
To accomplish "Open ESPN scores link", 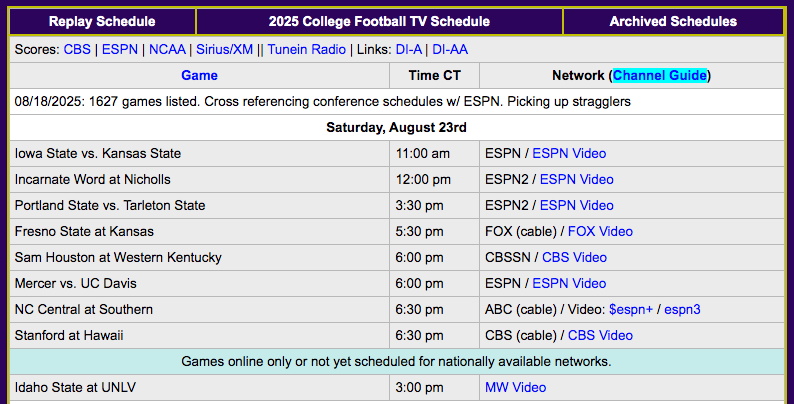I will coord(120,49).
